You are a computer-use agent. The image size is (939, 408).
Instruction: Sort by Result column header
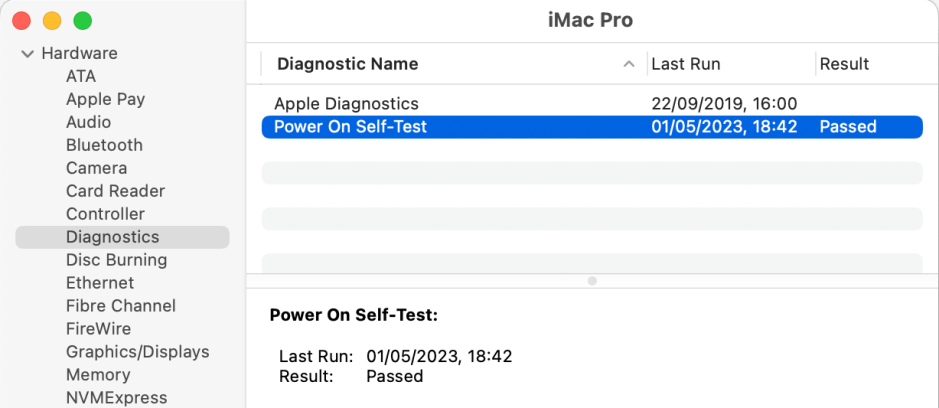pos(844,64)
